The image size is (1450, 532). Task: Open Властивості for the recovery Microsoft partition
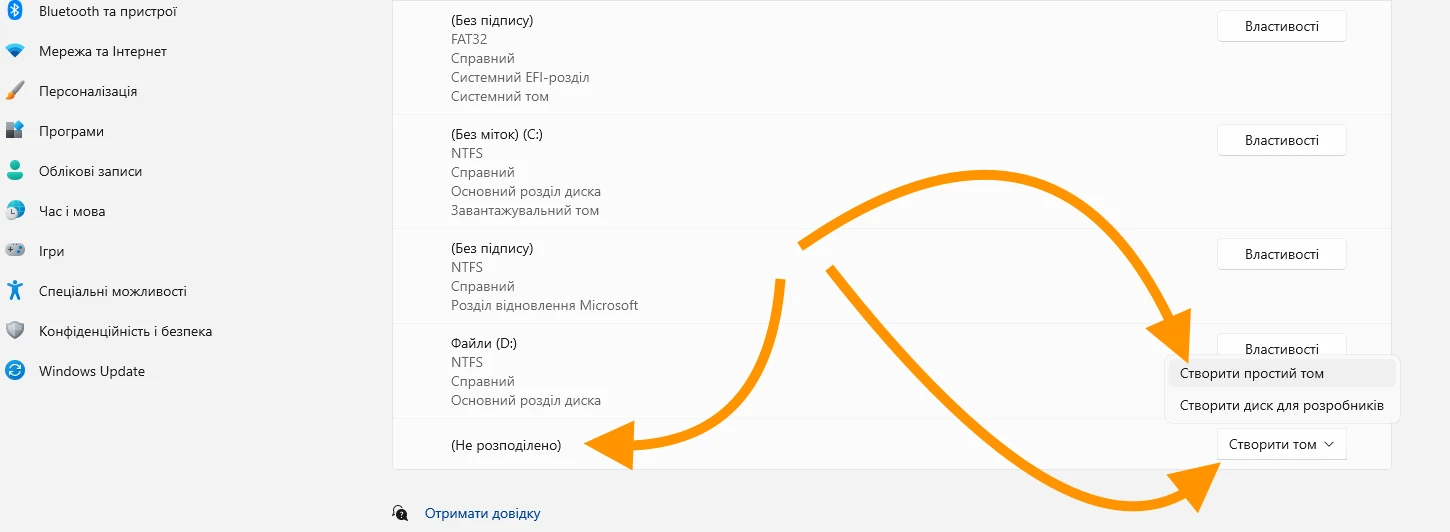[x=1281, y=255]
